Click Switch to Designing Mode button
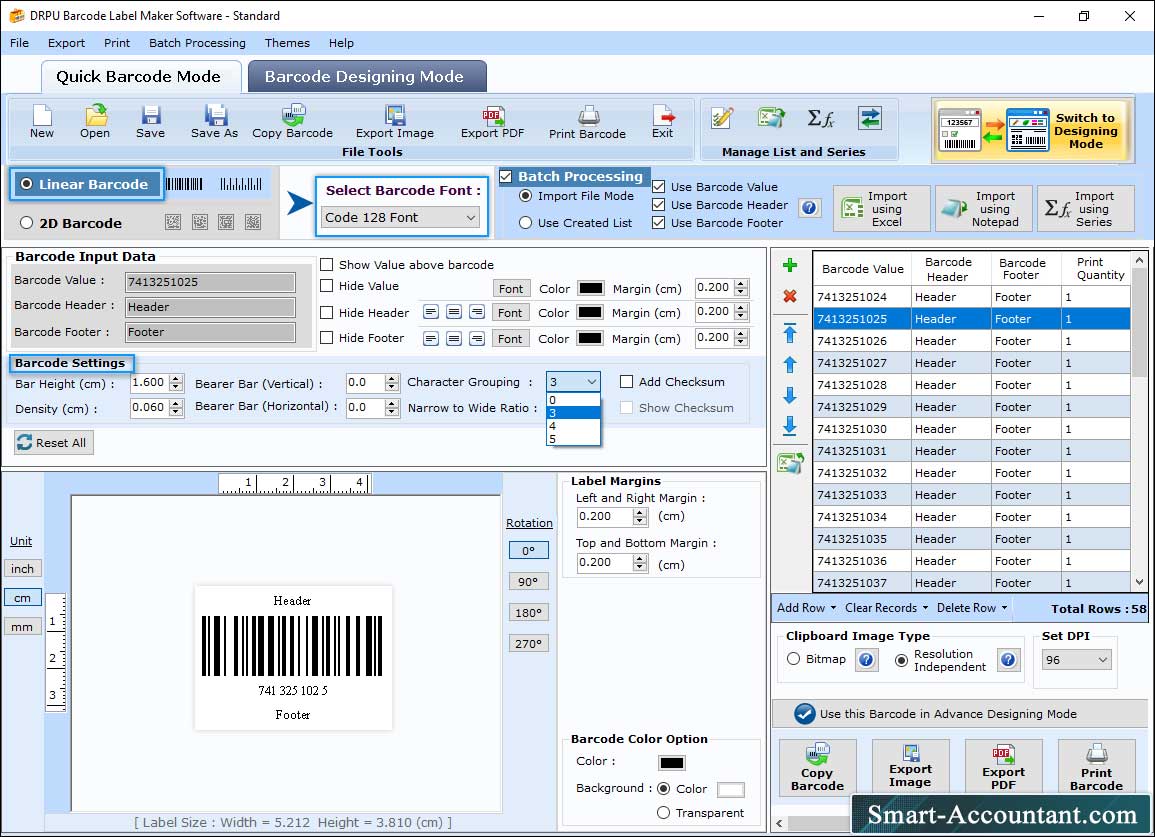This screenshot has height=837, width=1155. click(1031, 130)
